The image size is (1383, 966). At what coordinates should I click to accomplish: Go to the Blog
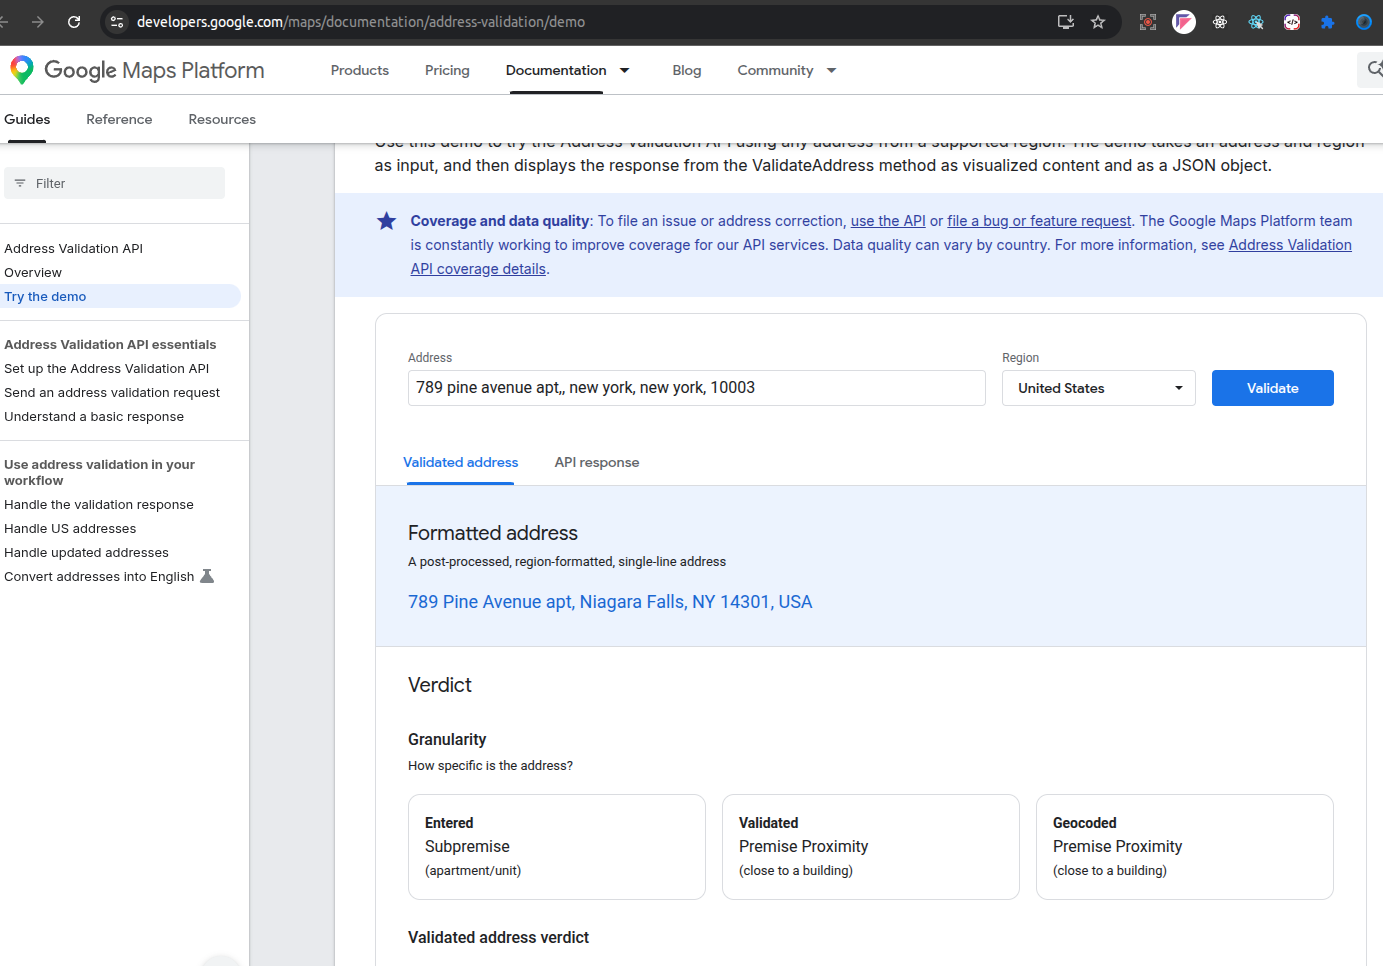click(687, 70)
